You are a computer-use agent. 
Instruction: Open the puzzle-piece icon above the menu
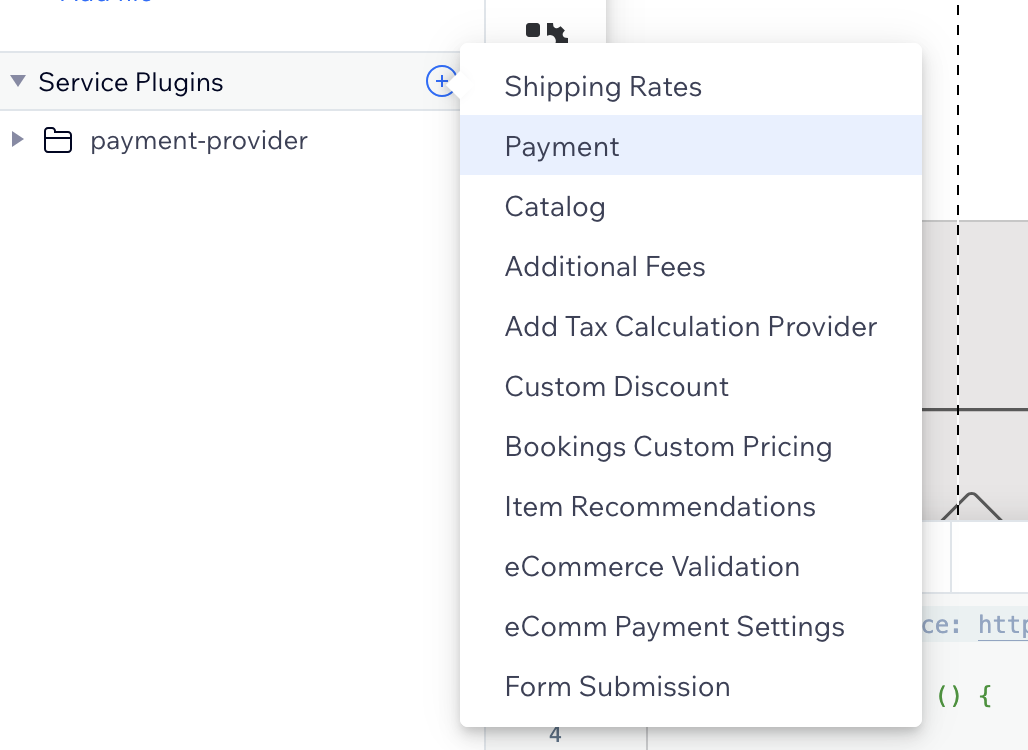click(x=546, y=32)
